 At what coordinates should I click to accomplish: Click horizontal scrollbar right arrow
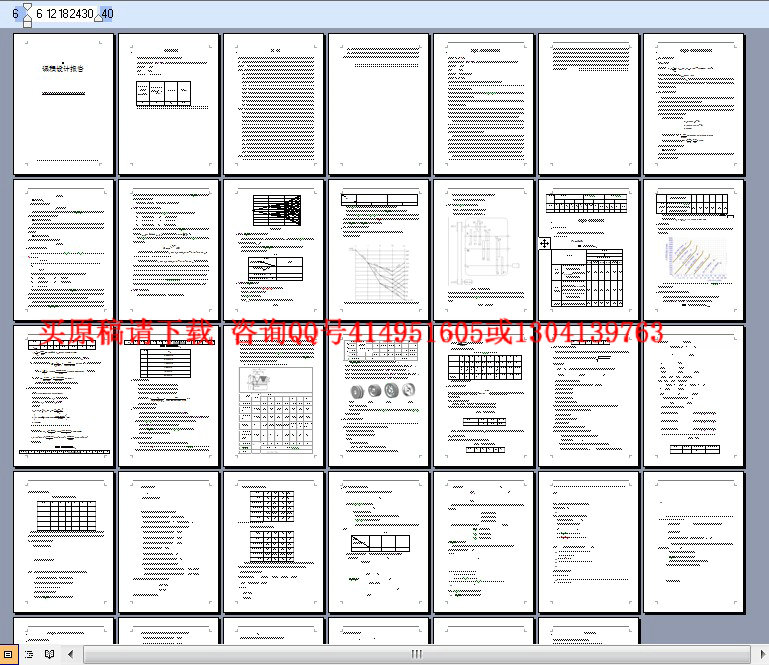pos(763,654)
